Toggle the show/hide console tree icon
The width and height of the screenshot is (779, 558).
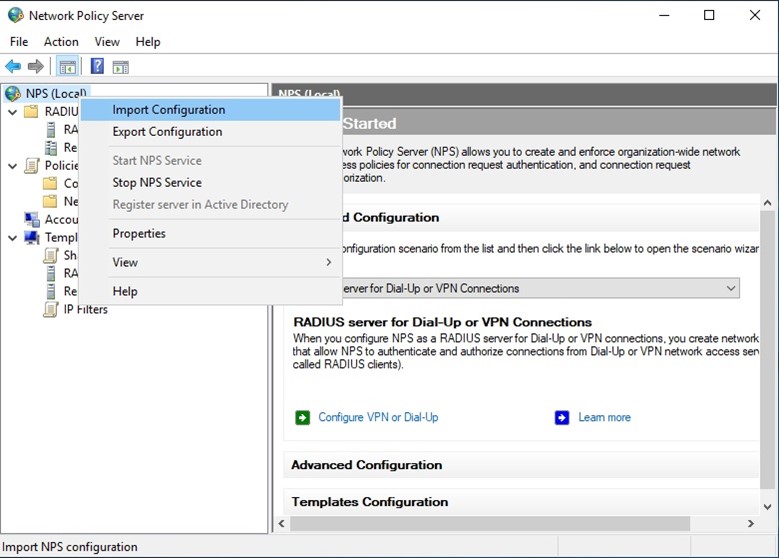point(68,67)
